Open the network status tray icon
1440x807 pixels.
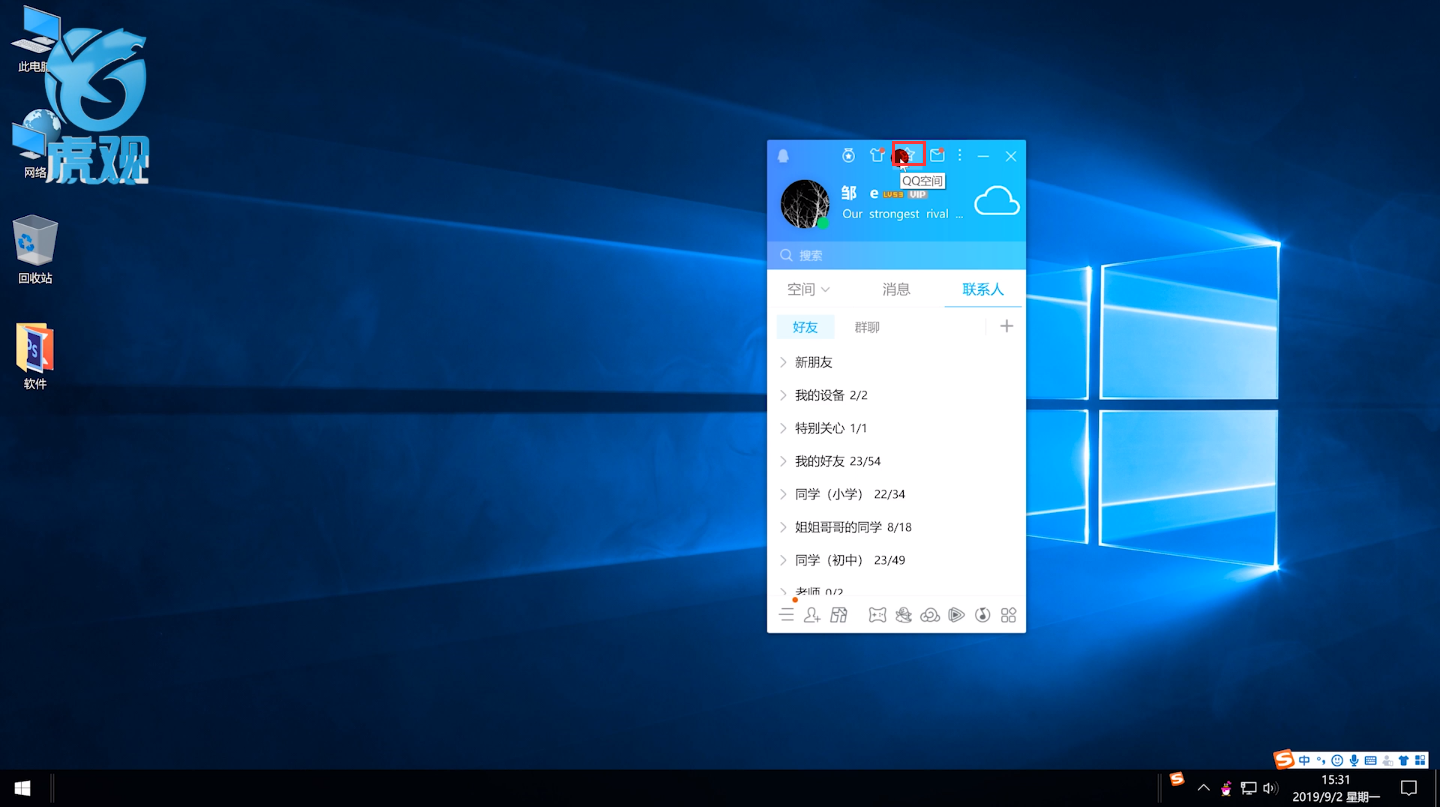(x=1248, y=788)
